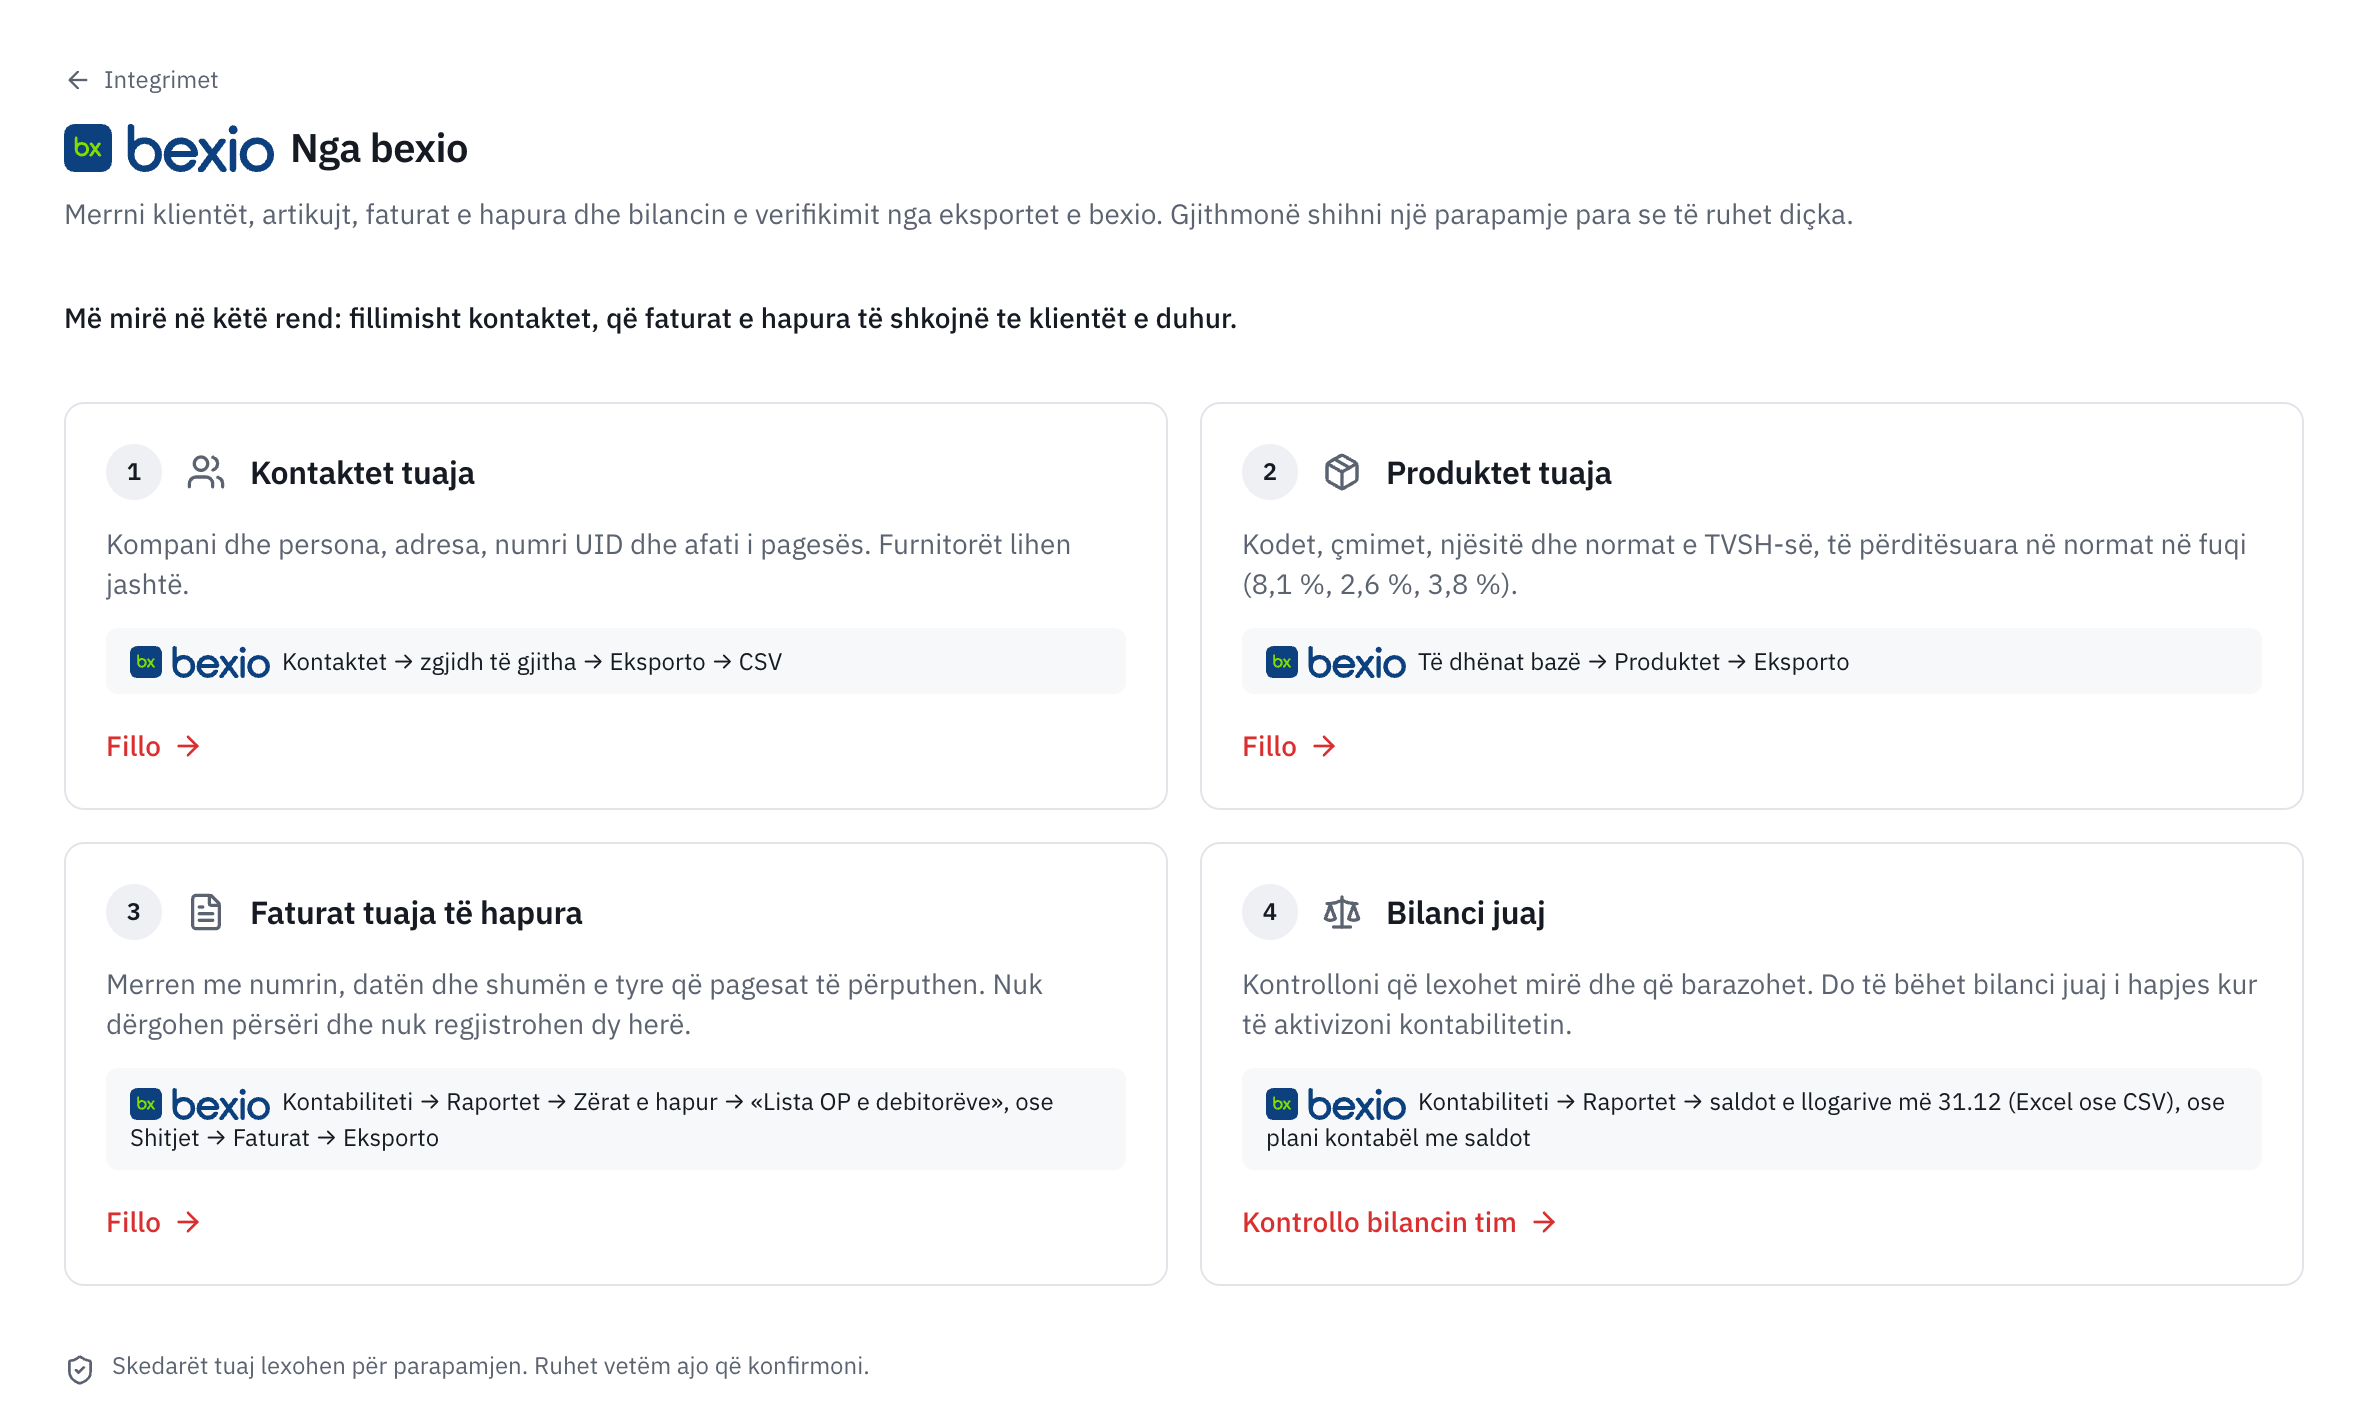Select the Bilanci juaj card heading

click(1465, 913)
